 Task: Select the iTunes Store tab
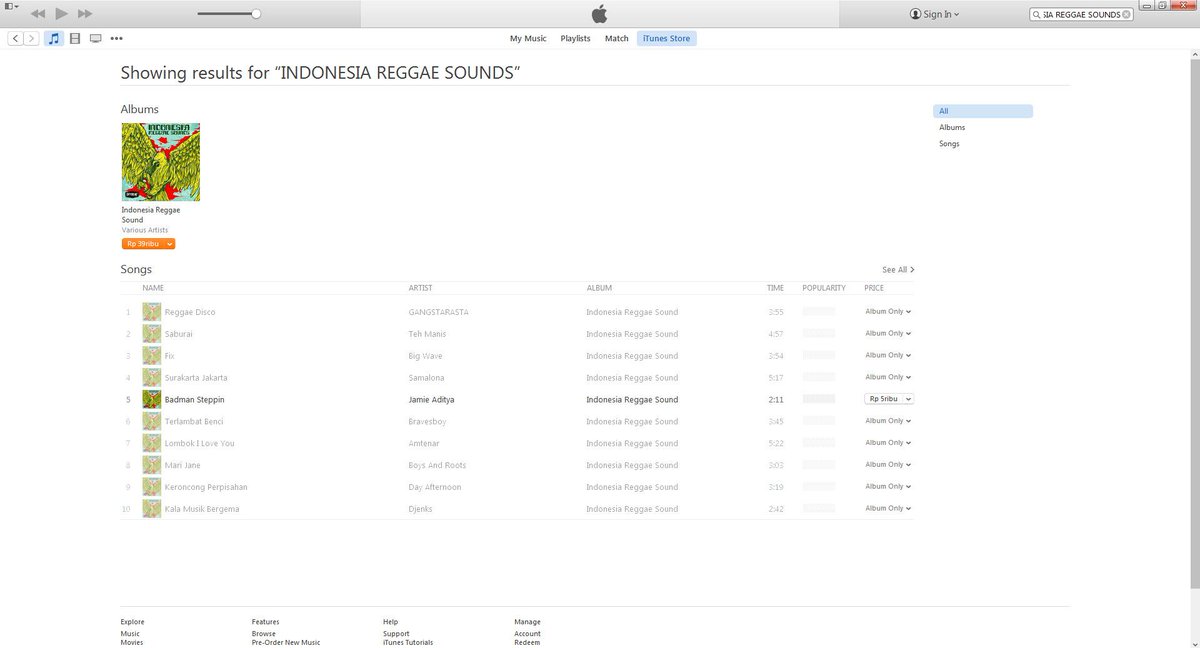coord(667,38)
